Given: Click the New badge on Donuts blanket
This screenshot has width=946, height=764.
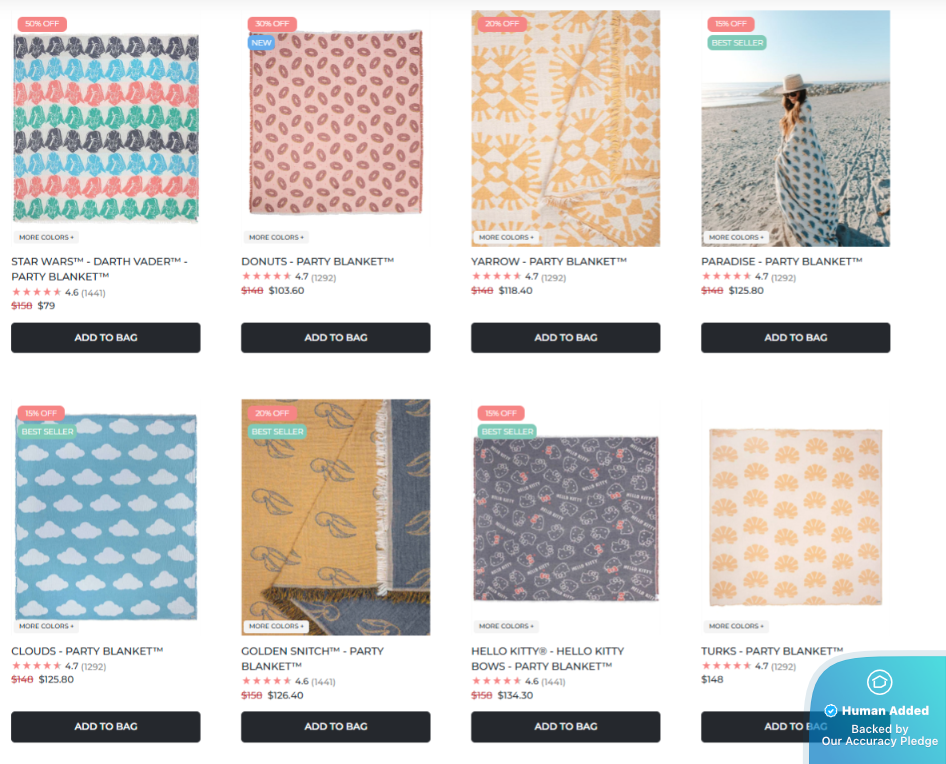Looking at the screenshot, I should click(x=261, y=43).
